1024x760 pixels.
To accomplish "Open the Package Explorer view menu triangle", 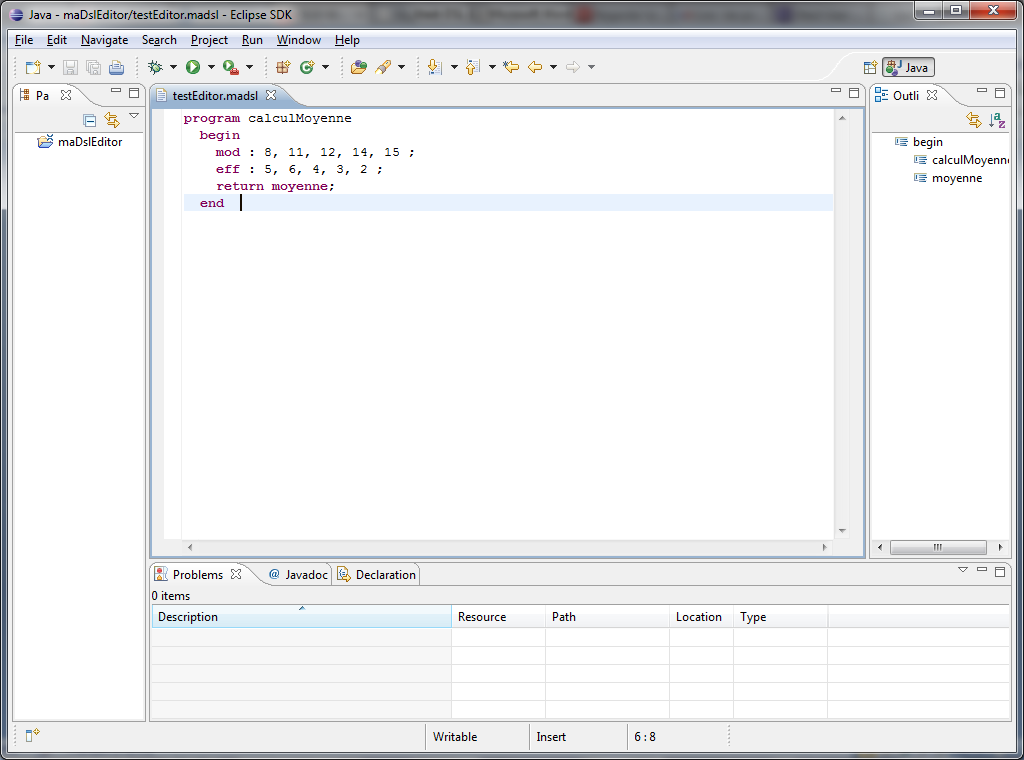I will [x=134, y=117].
